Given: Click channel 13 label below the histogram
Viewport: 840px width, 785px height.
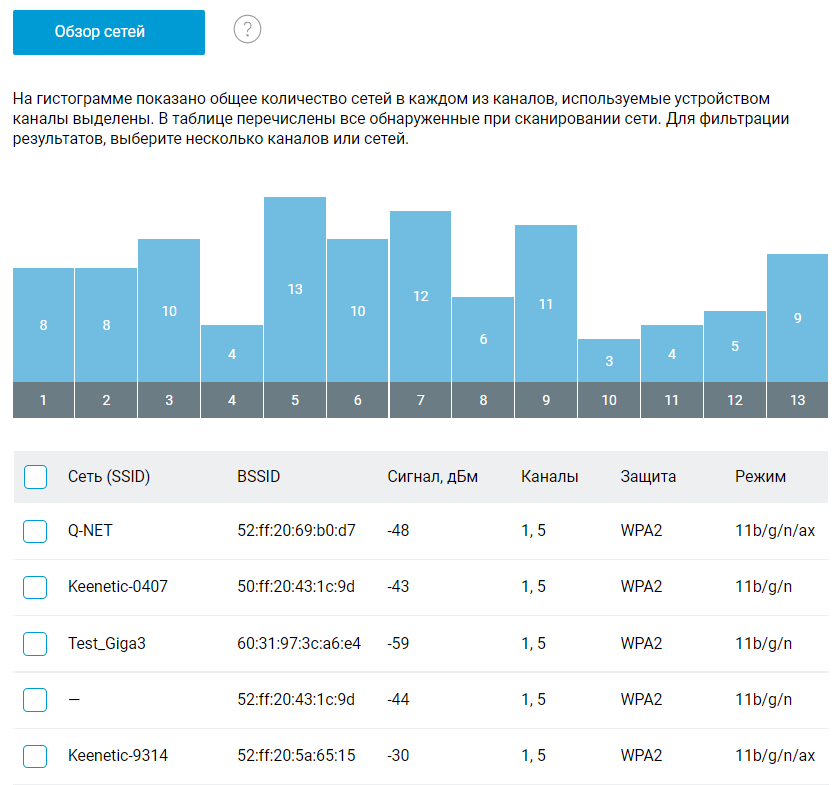Looking at the screenshot, I should coord(797,400).
